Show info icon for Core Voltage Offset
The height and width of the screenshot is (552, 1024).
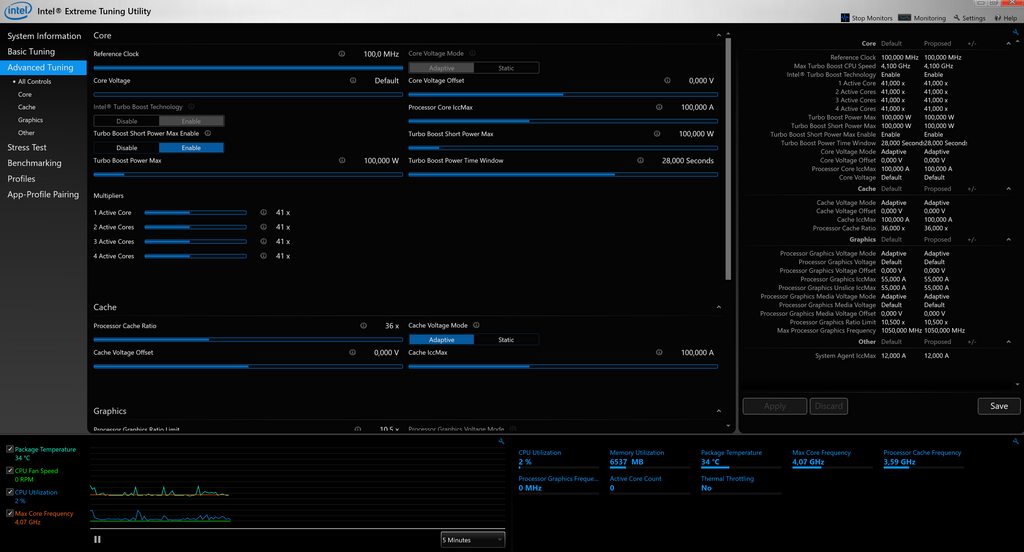(667, 81)
